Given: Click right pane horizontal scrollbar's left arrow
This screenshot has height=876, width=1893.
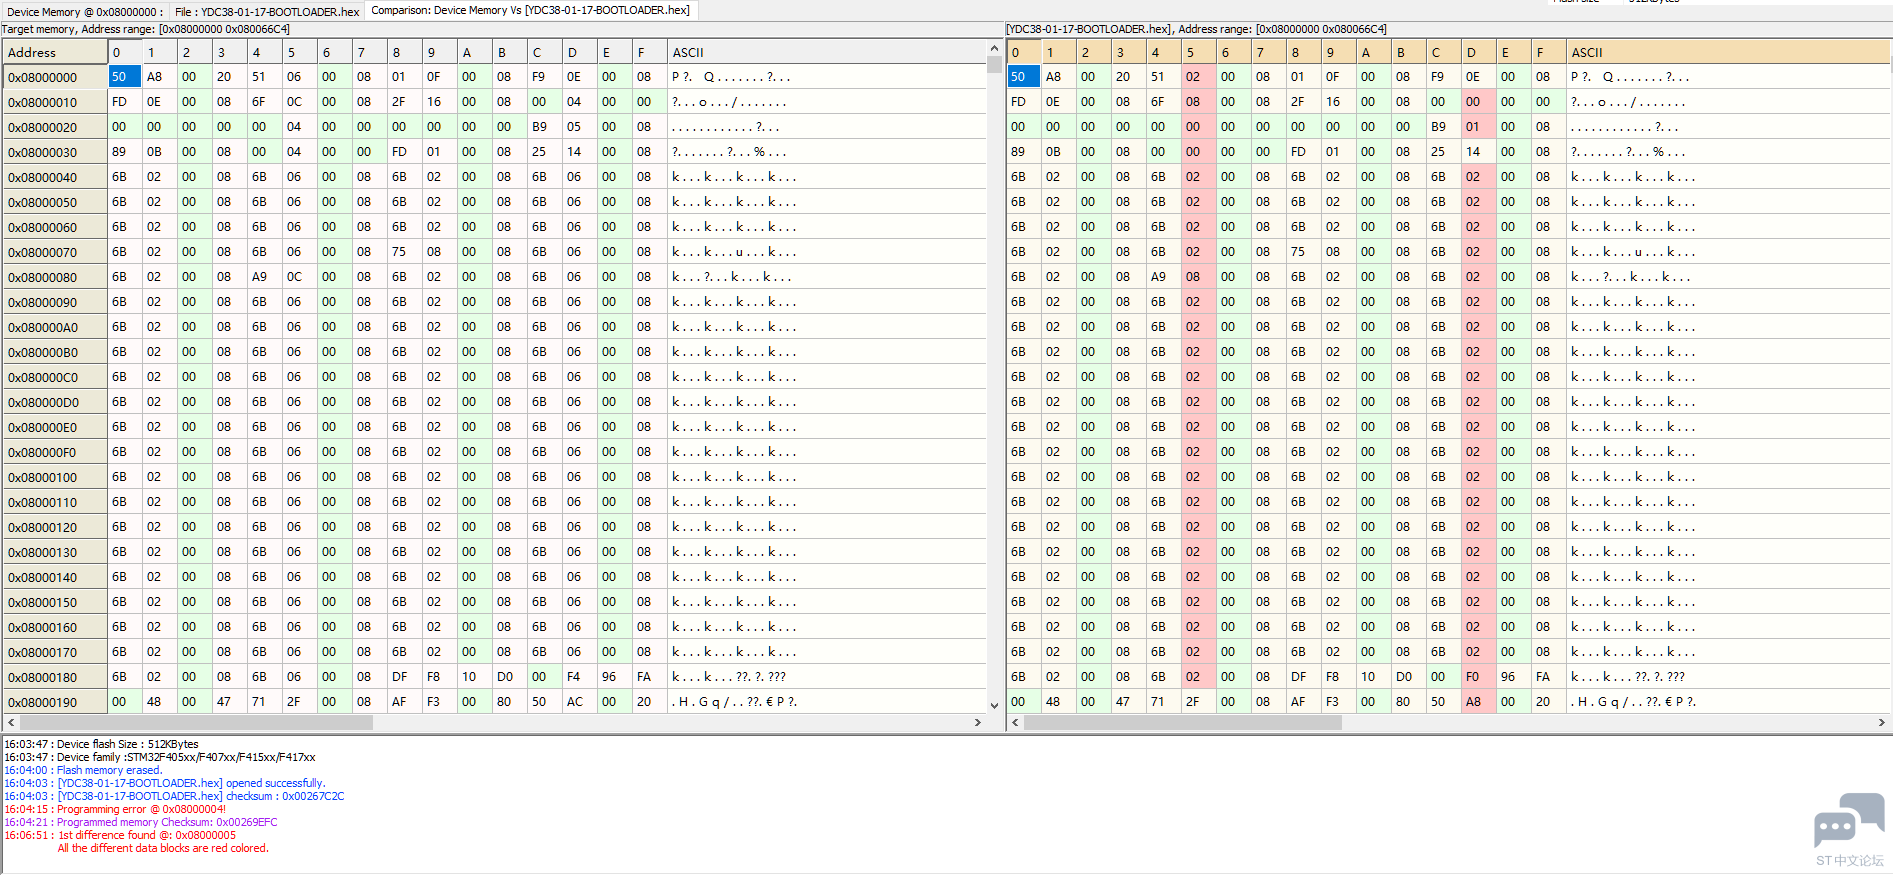Looking at the screenshot, I should point(1015,722).
